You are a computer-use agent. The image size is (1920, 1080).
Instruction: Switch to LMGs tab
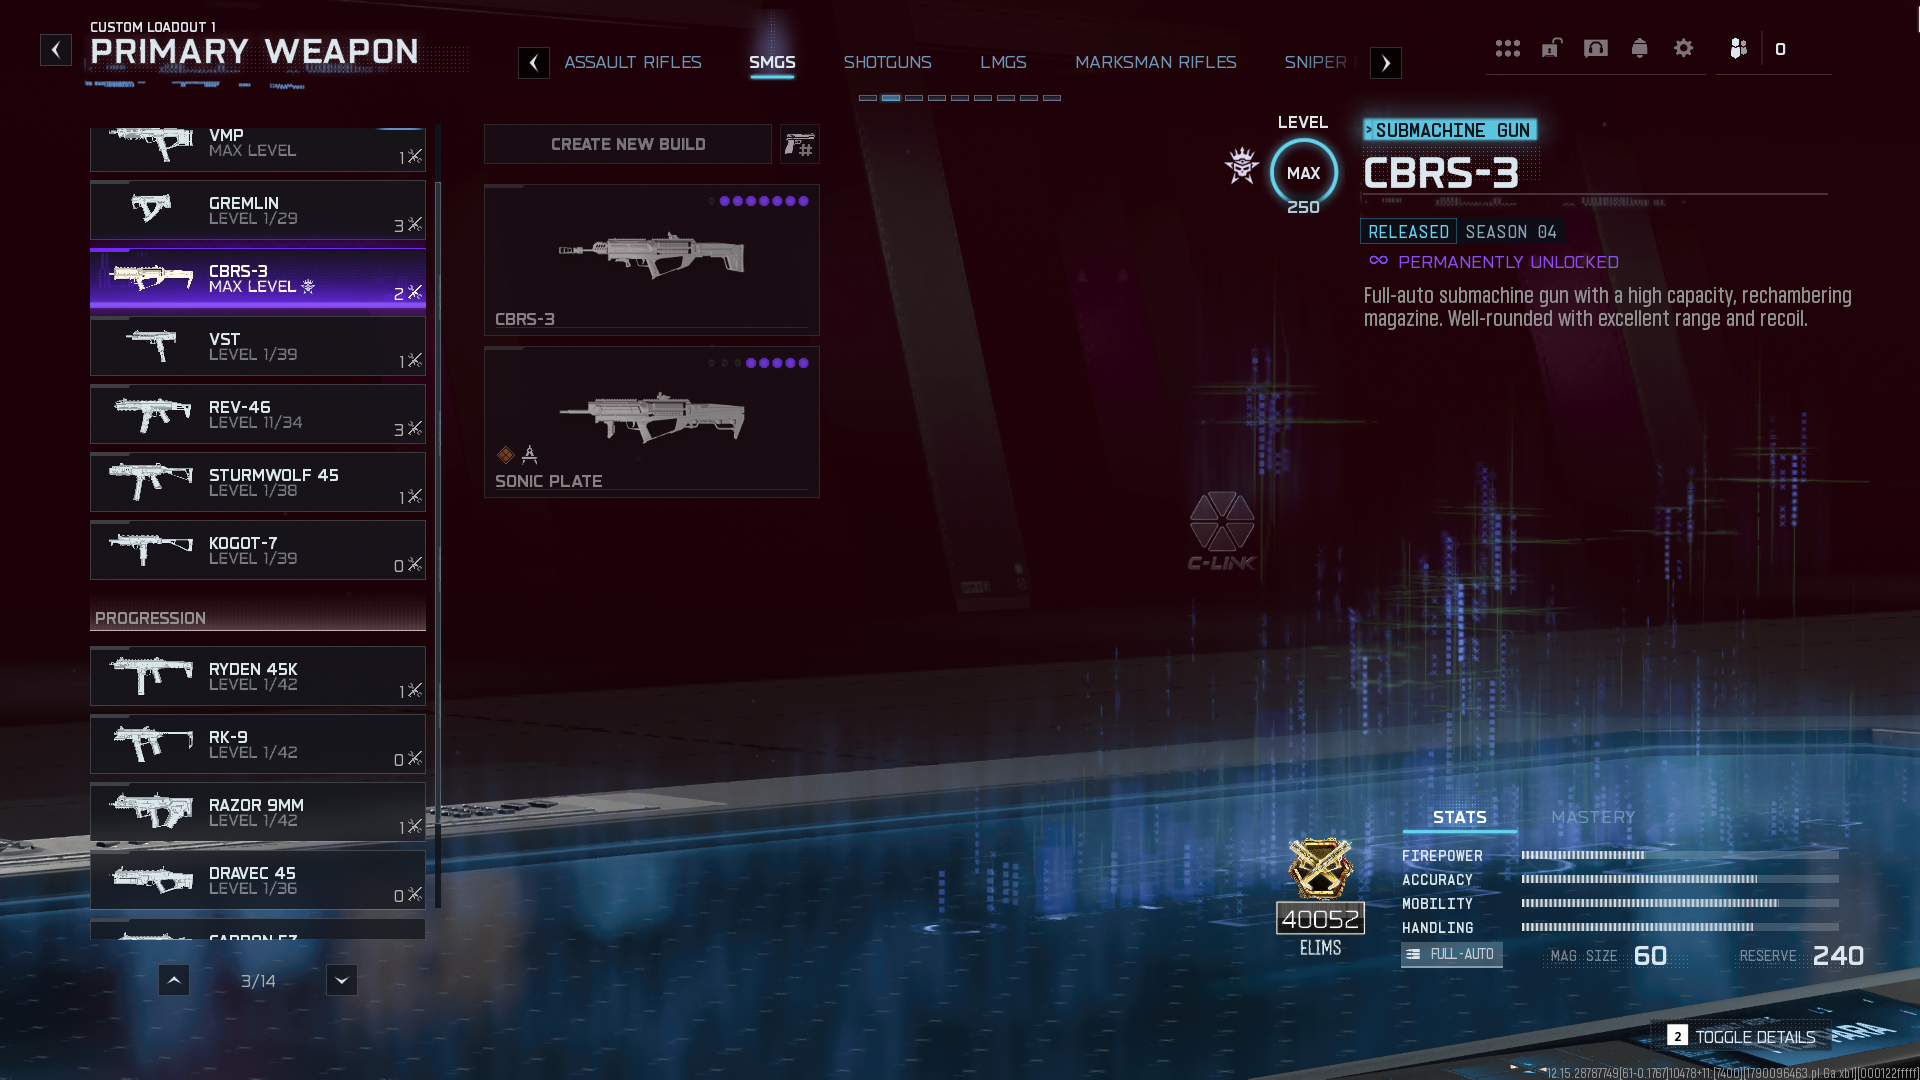1003,62
